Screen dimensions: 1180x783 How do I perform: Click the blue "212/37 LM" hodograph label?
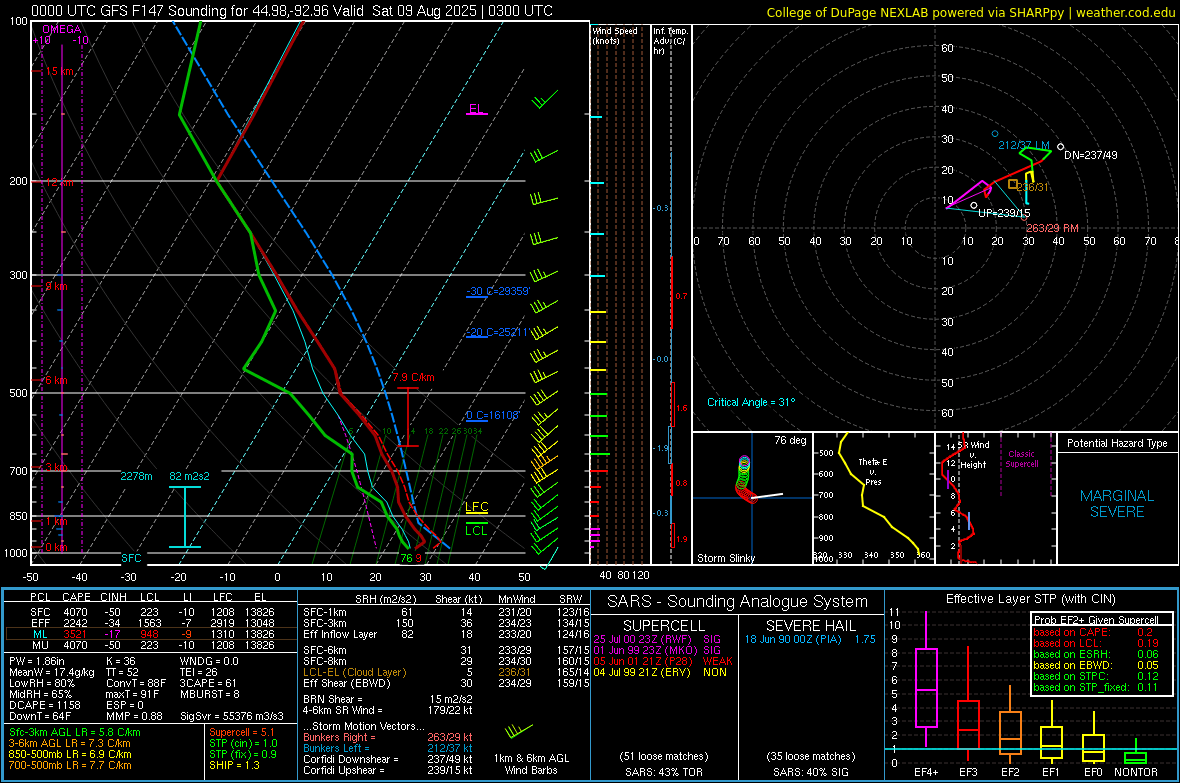tap(1023, 145)
